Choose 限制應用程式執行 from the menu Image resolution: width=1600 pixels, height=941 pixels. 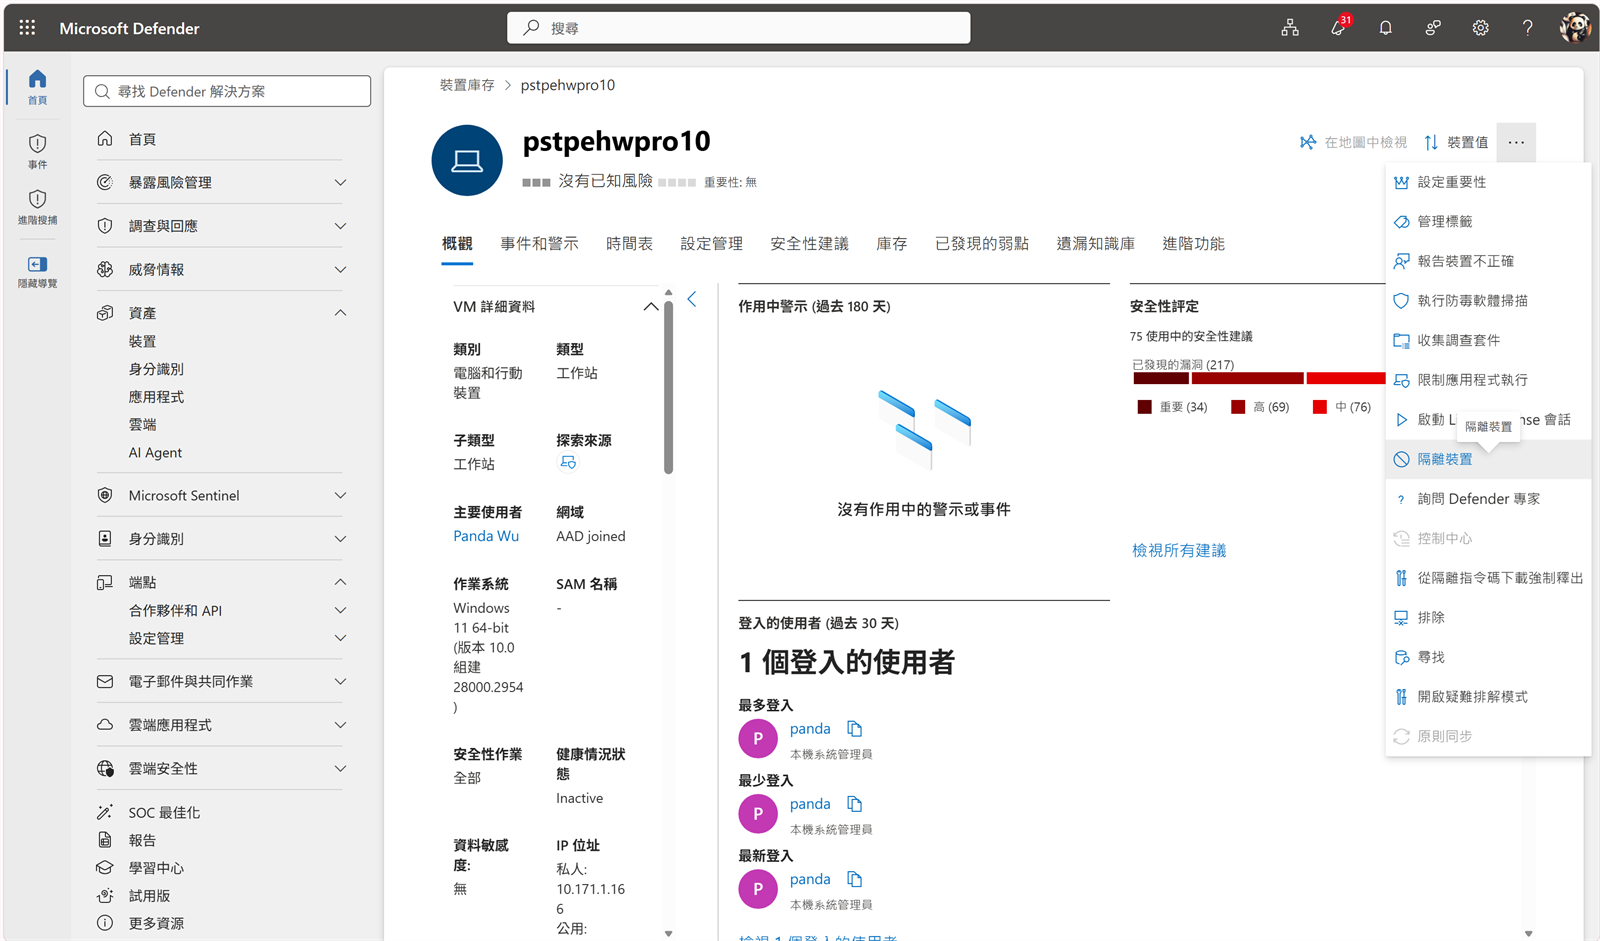[x=1488, y=380]
